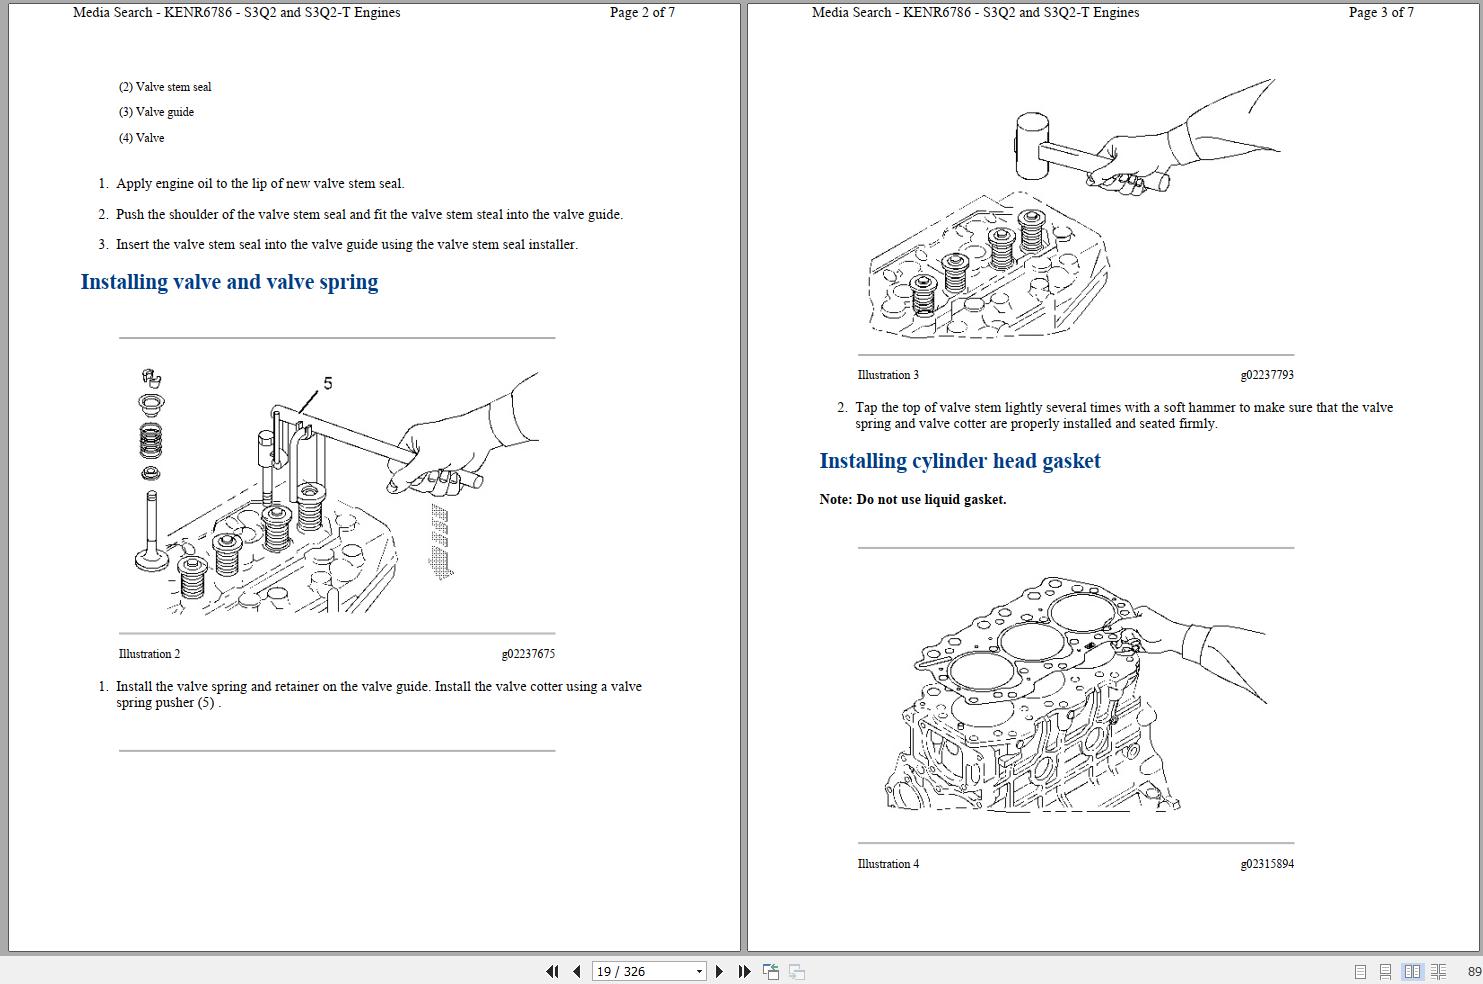Screen dimensions: 1483x984
Task: Enable continuous scrolling page layout
Action: (1386, 971)
